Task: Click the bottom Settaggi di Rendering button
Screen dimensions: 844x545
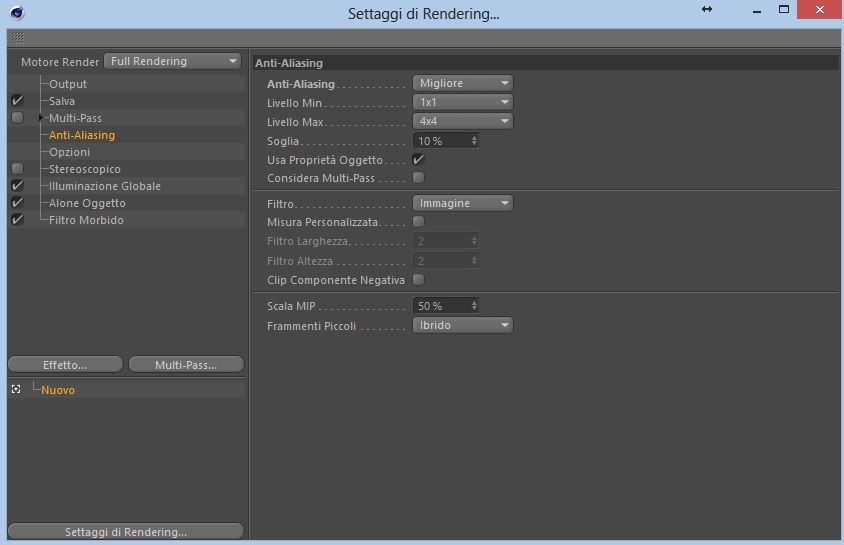Action: pos(126,532)
